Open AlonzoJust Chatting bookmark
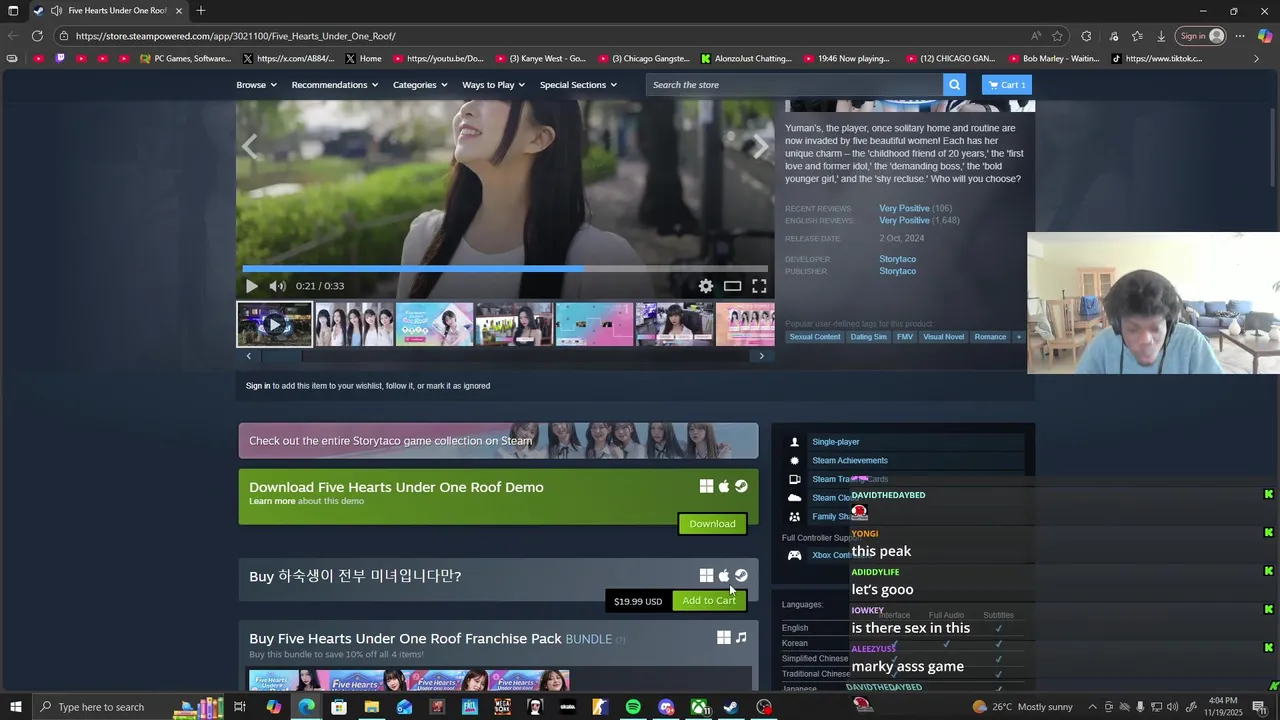 747,59
